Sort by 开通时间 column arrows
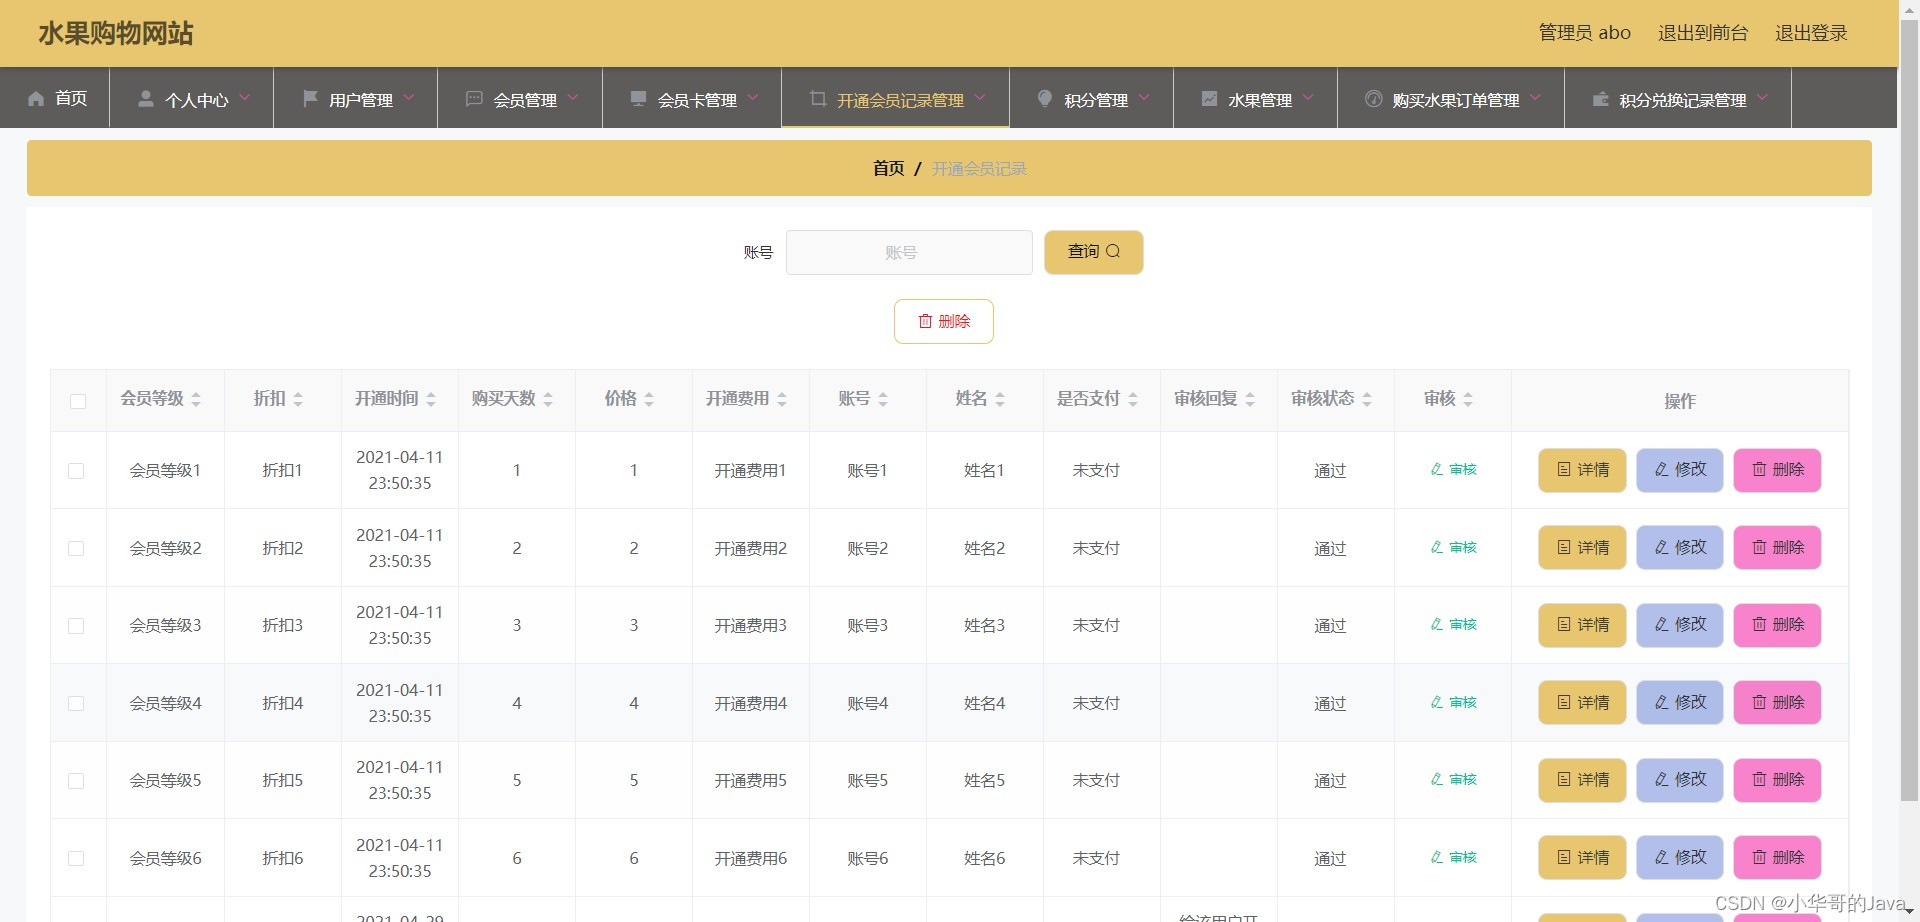This screenshot has height=922, width=1920. click(431, 399)
